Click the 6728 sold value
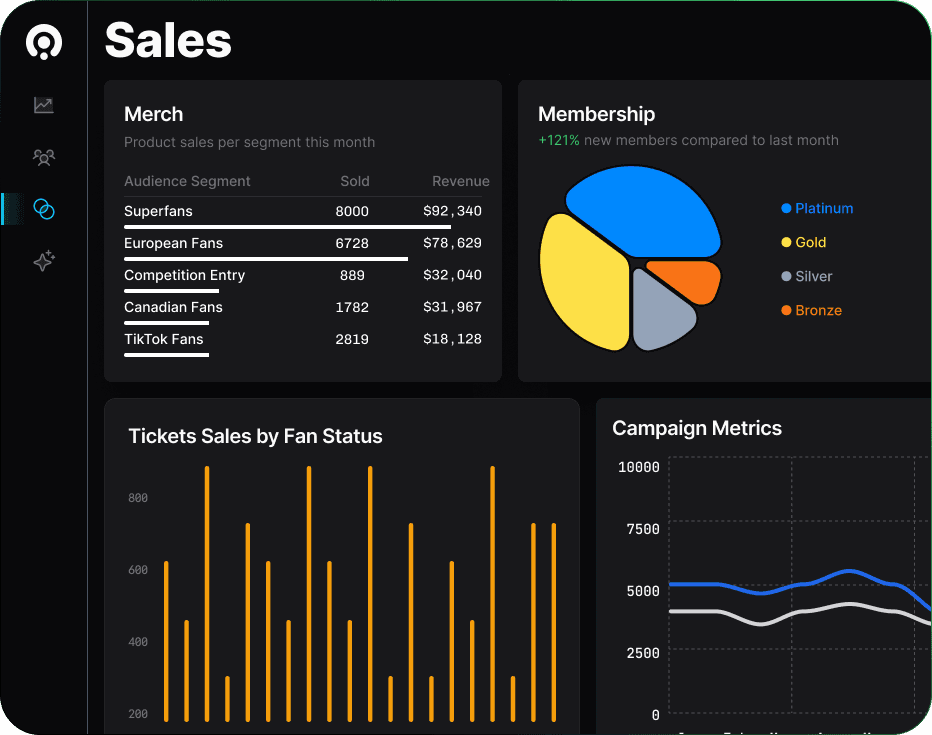932x735 pixels. [352, 243]
